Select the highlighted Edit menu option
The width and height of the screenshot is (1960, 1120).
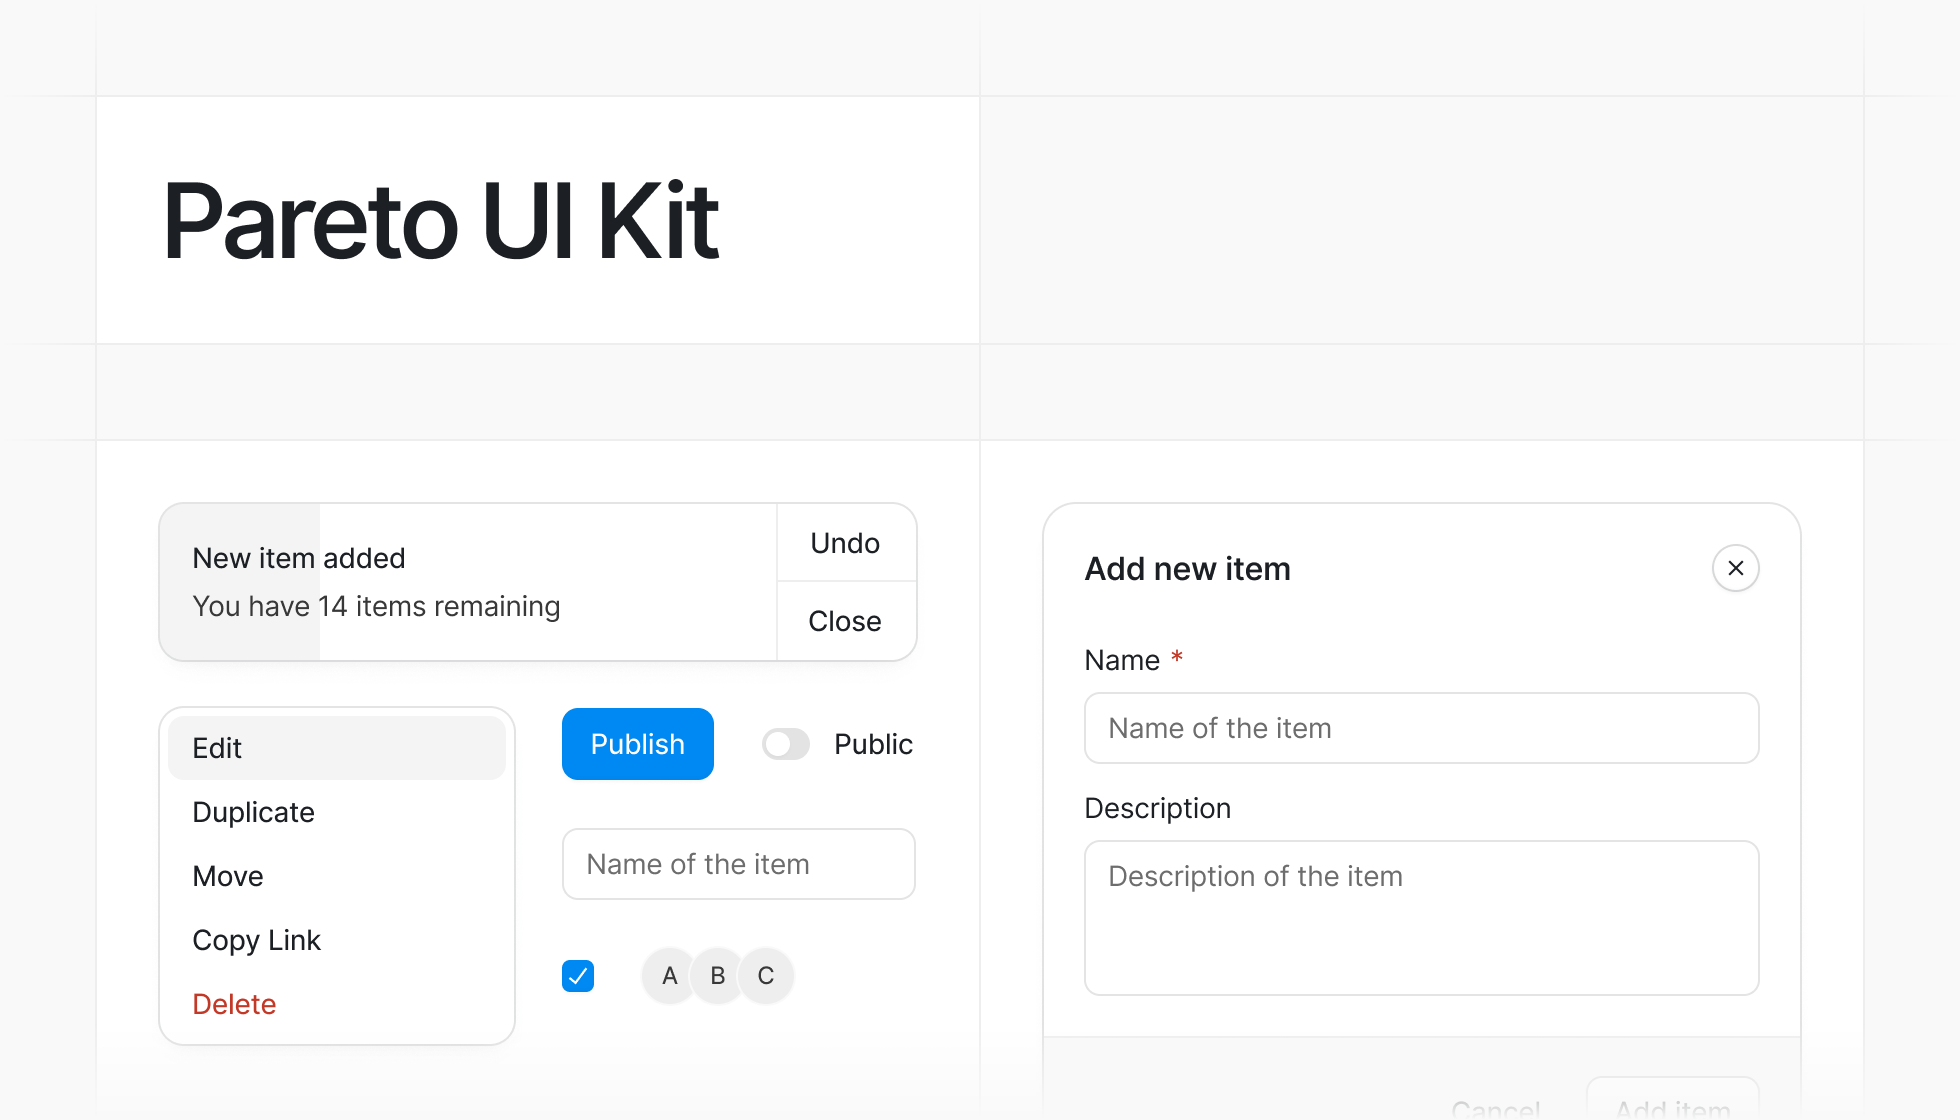click(217, 747)
